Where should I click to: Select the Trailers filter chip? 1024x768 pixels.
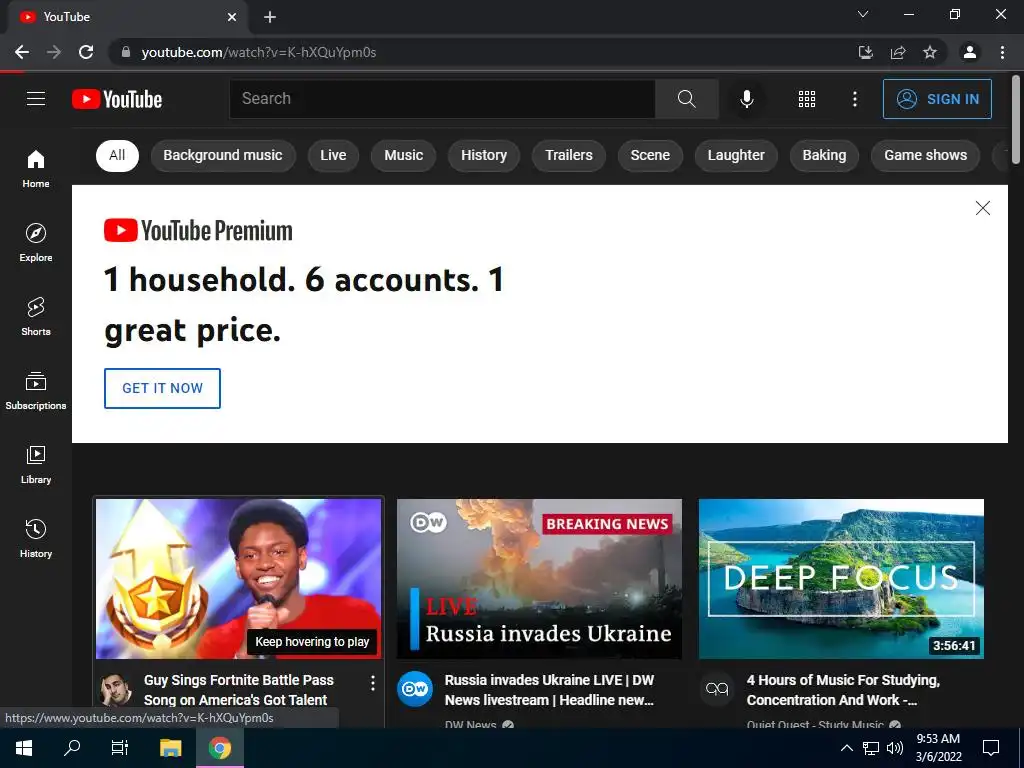point(569,155)
